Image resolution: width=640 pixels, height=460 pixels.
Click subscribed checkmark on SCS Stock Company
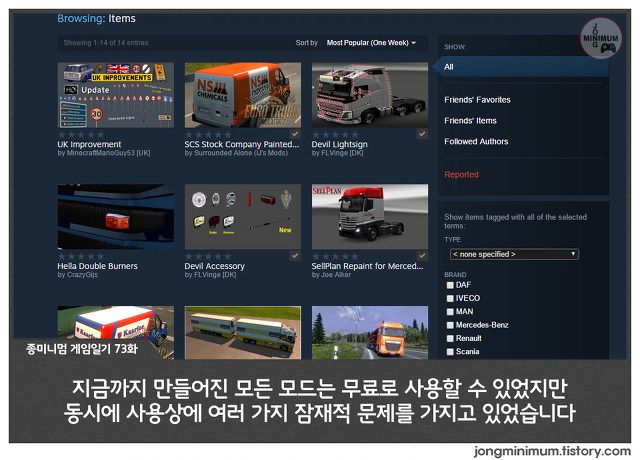(x=295, y=134)
